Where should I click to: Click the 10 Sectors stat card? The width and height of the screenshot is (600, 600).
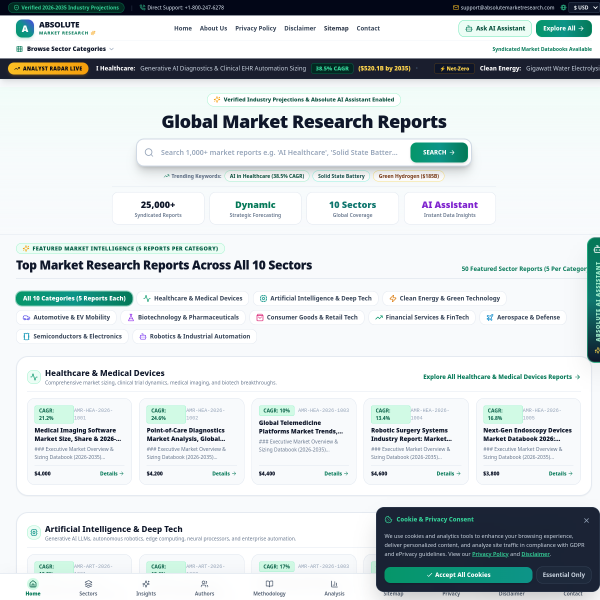point(352,209)
